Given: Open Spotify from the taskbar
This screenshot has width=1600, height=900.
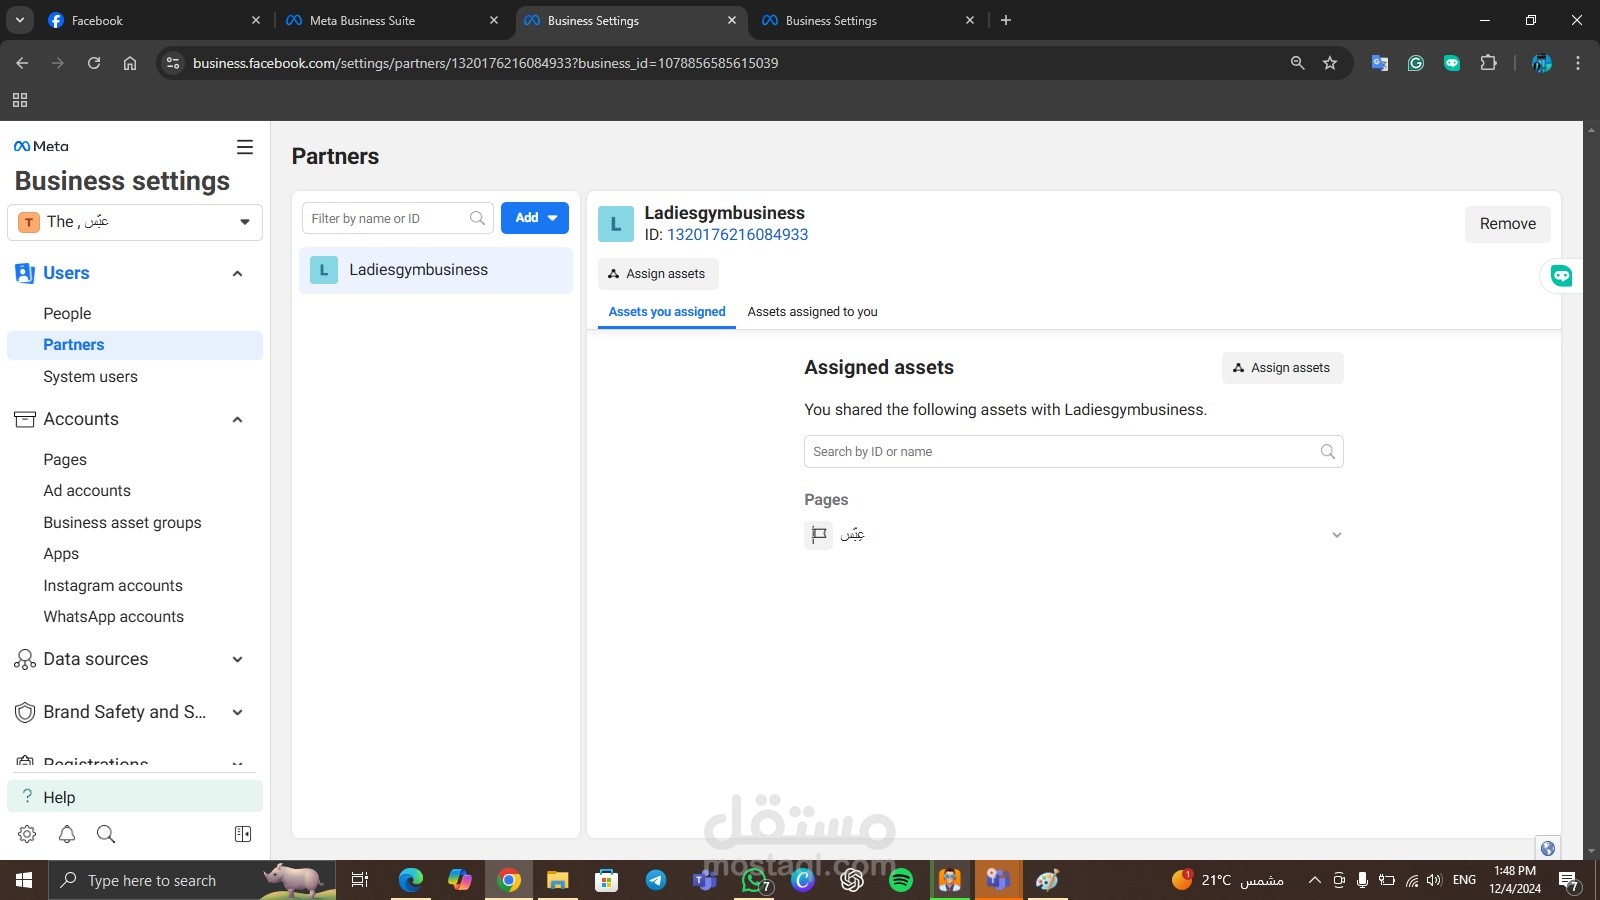Looking at the screenshot, I should tap(901, 880).
